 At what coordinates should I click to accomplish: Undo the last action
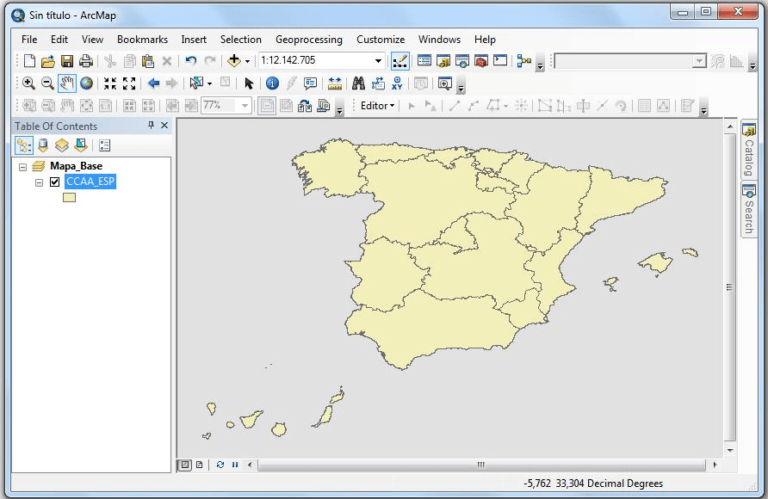pos(191,61)
